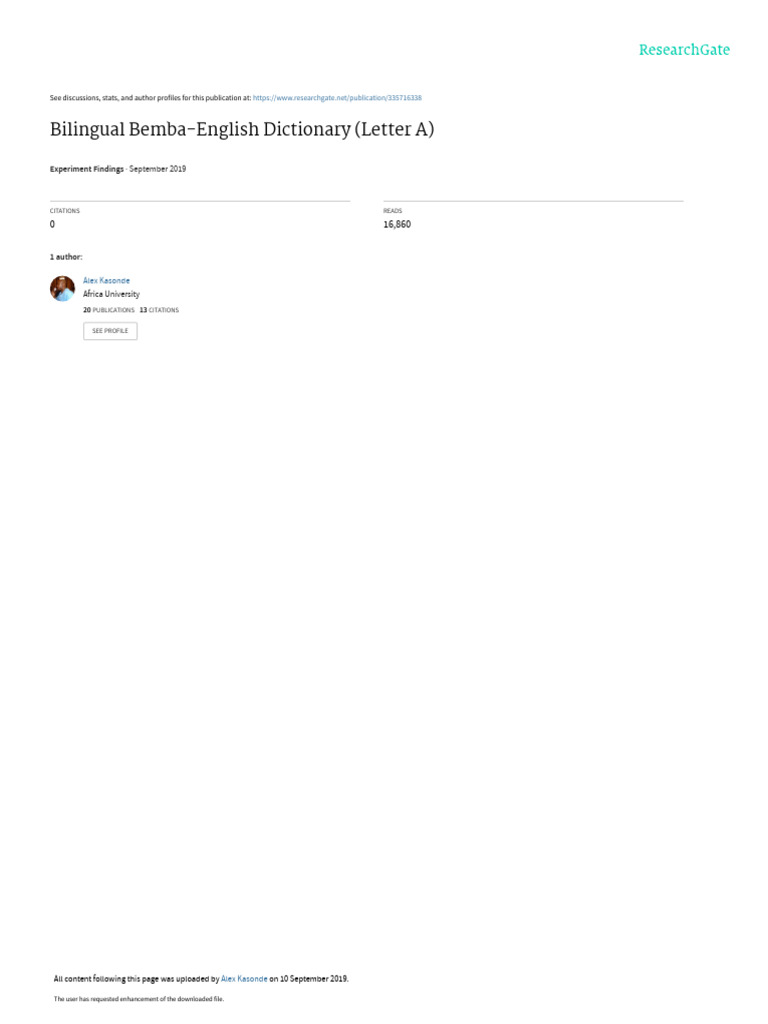This screenshot has width=768, height=1024.
Task: Click the Bilingual Bemba-English Dictionary title
Action: coord(242,129)
